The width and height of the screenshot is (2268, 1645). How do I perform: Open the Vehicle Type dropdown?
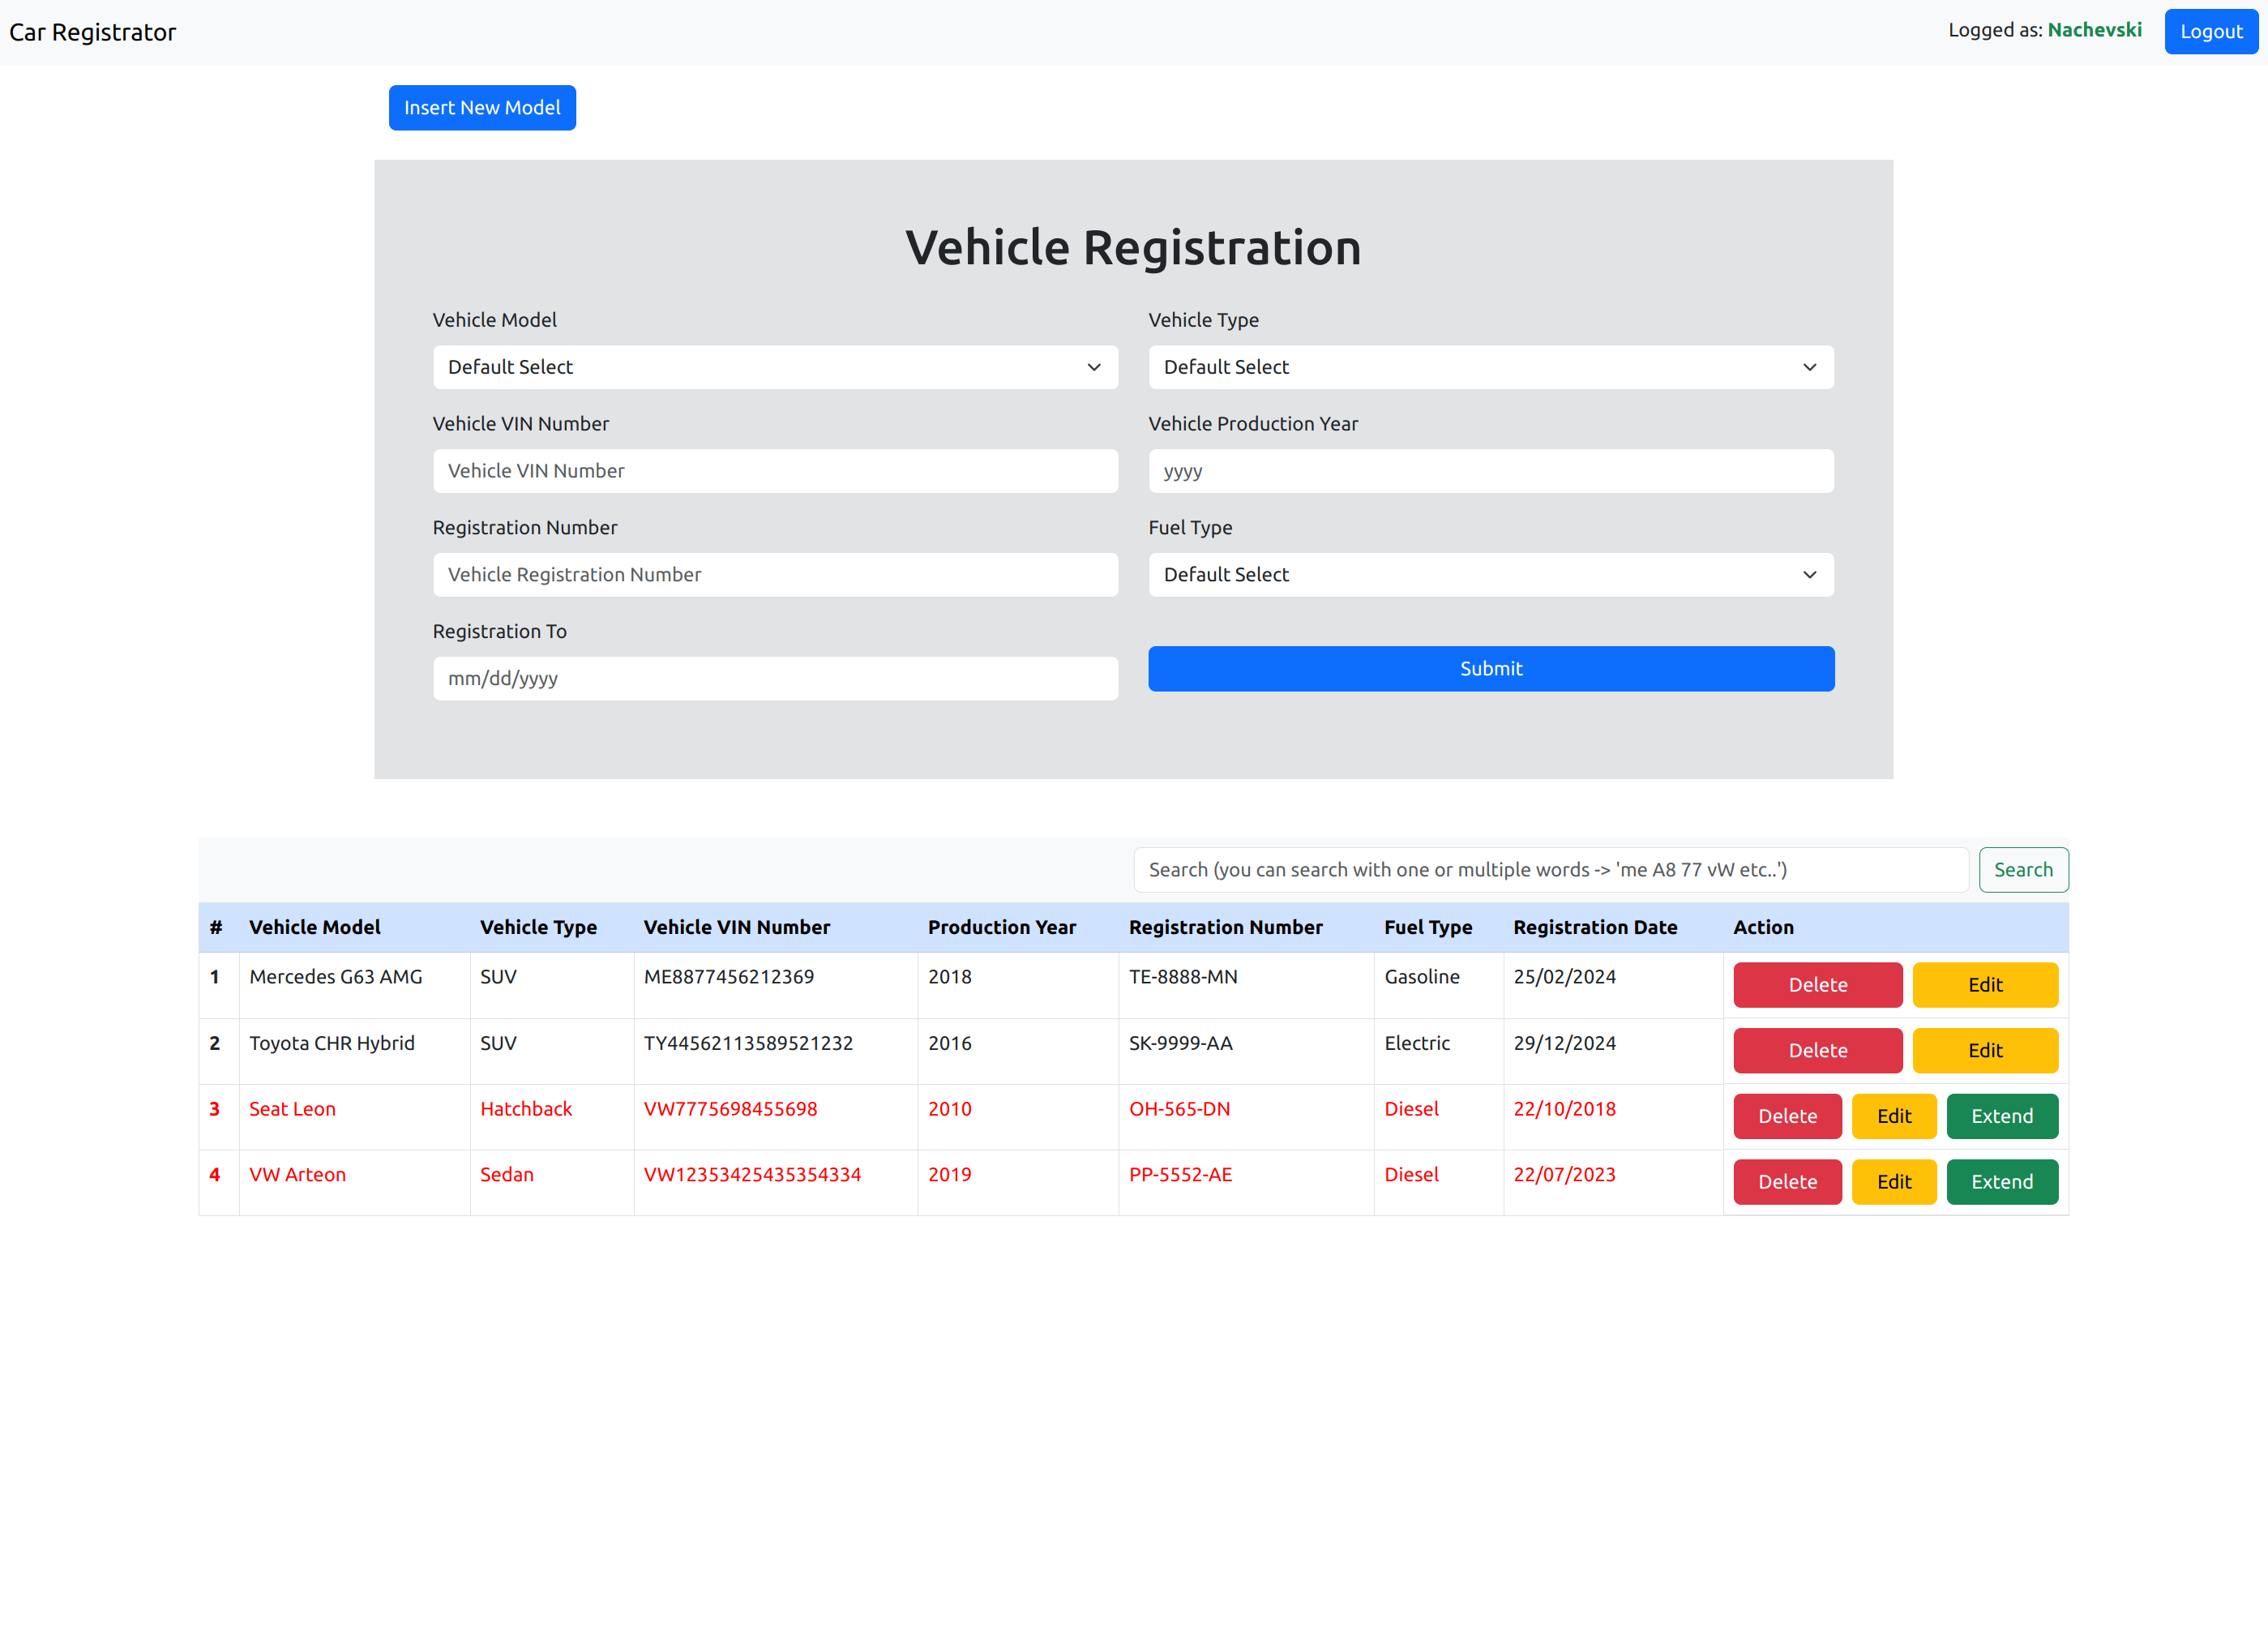click(1490, 367)
